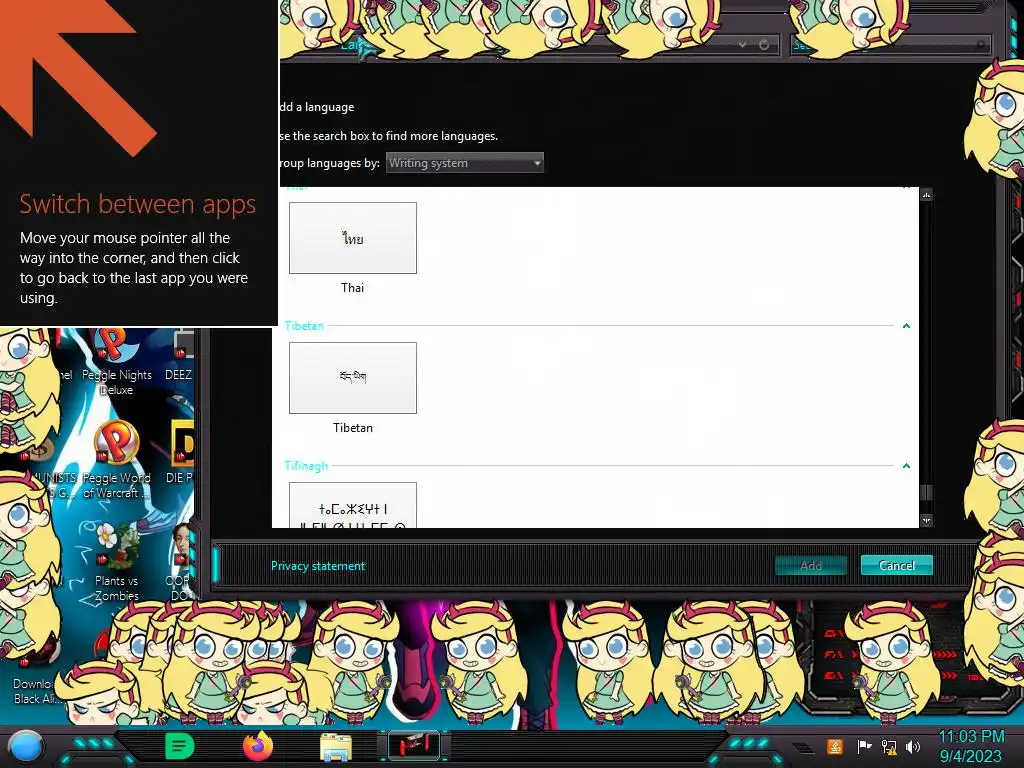Click the Add button
The width and height of the screenshot is (1024, 768).
pos(810,565)
